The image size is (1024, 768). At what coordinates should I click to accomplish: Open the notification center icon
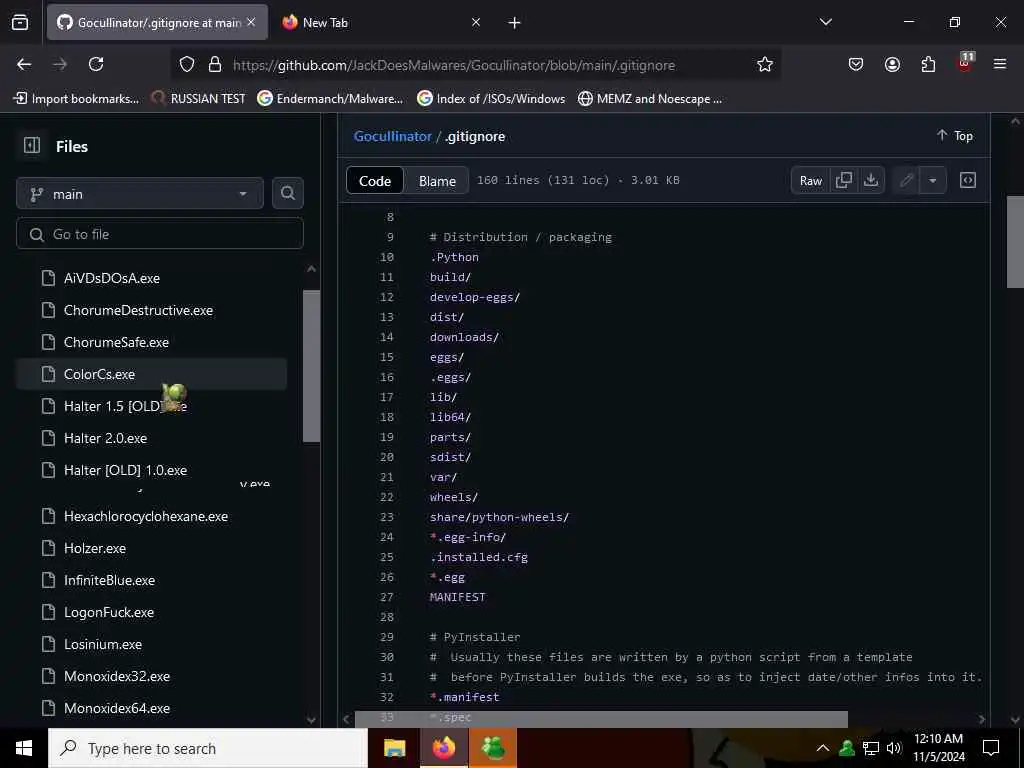click(991, 748)
